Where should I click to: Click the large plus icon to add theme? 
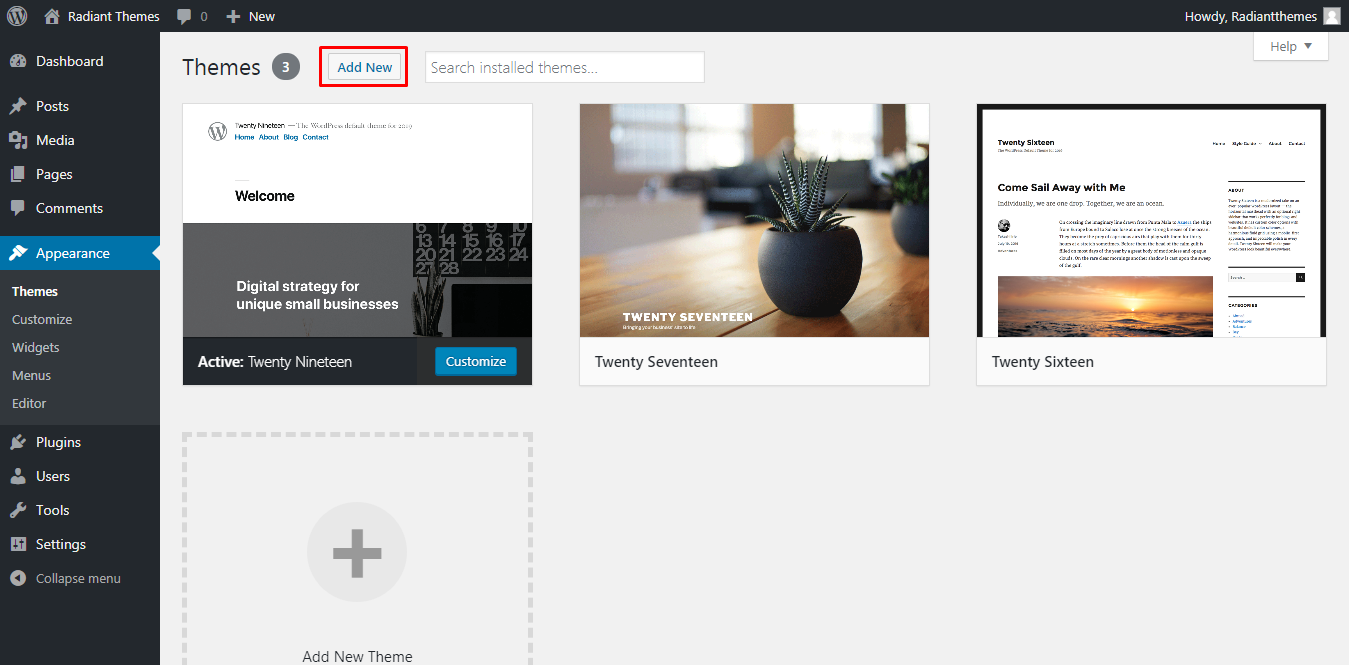357,553
